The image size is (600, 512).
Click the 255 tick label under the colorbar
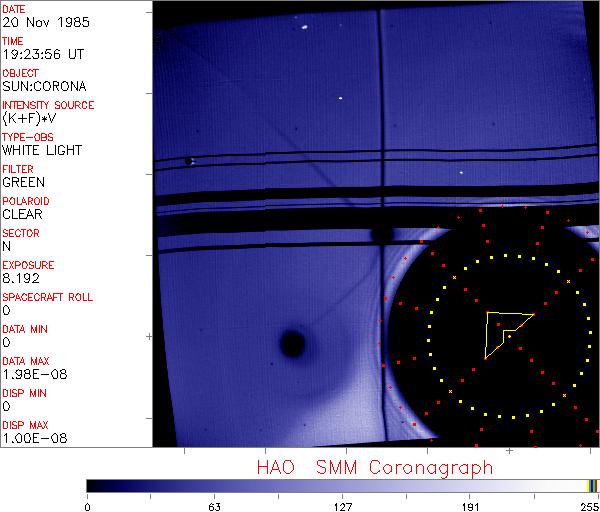click(588, 506)
